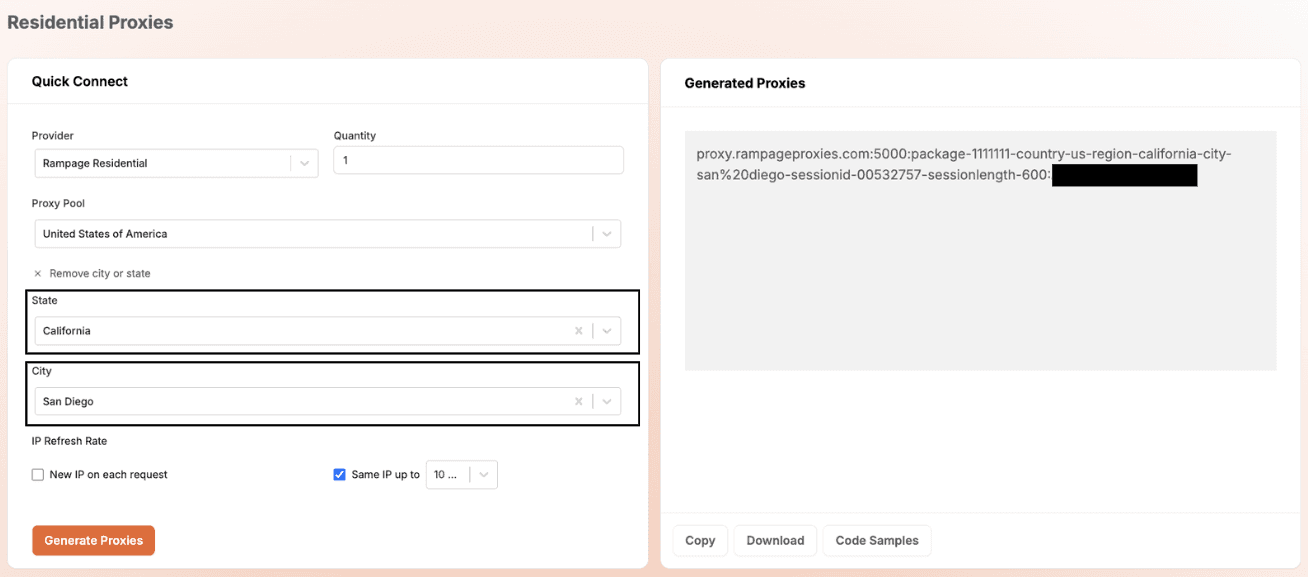Viewport: 1308px width, 577px height.
Task: Download the generated proxy list
Action: click(775, 541)
